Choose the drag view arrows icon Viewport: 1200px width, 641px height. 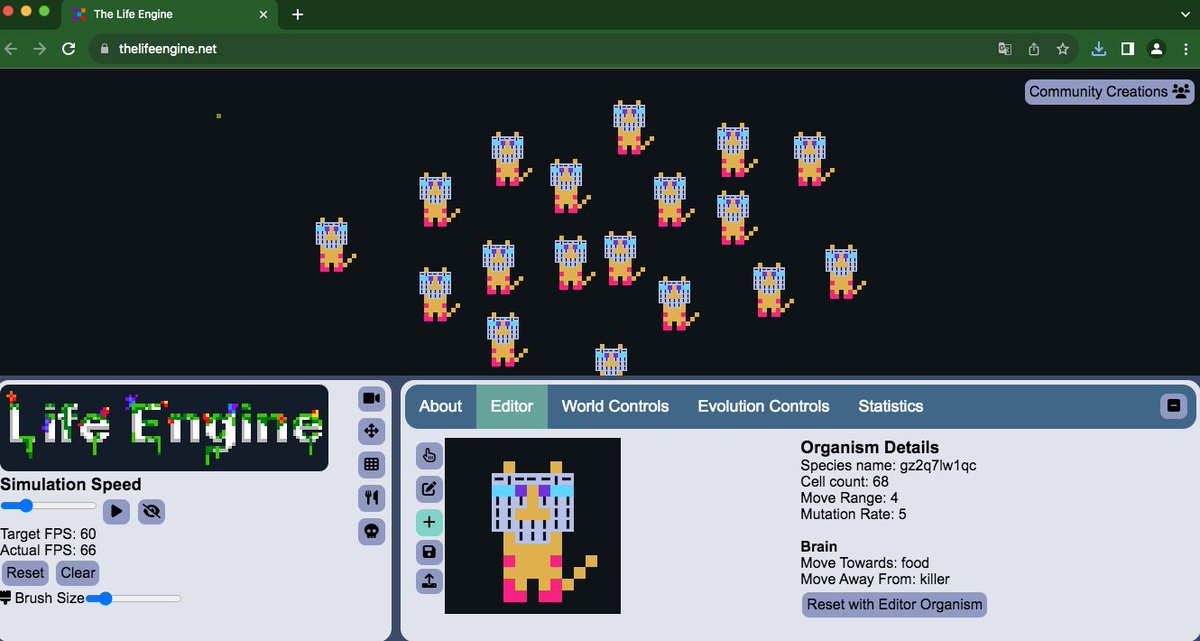tap(372, 431)
